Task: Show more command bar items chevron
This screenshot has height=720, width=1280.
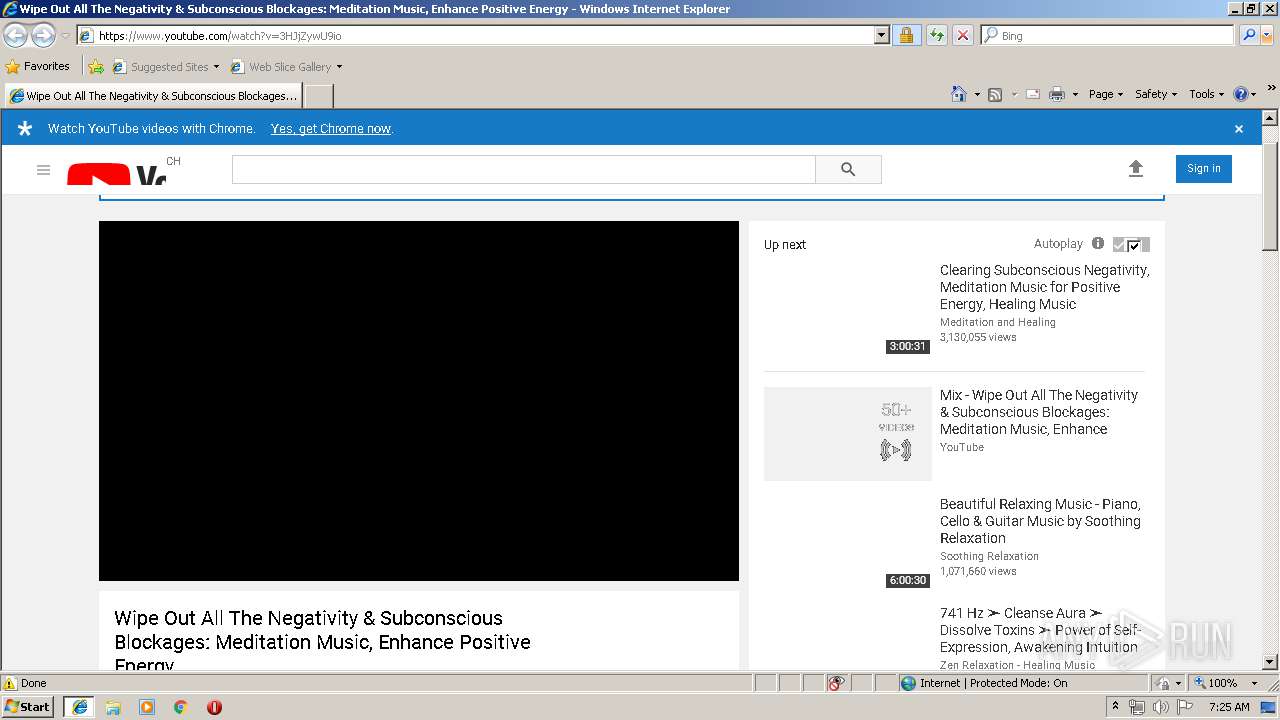Action: click(1271, 90)
